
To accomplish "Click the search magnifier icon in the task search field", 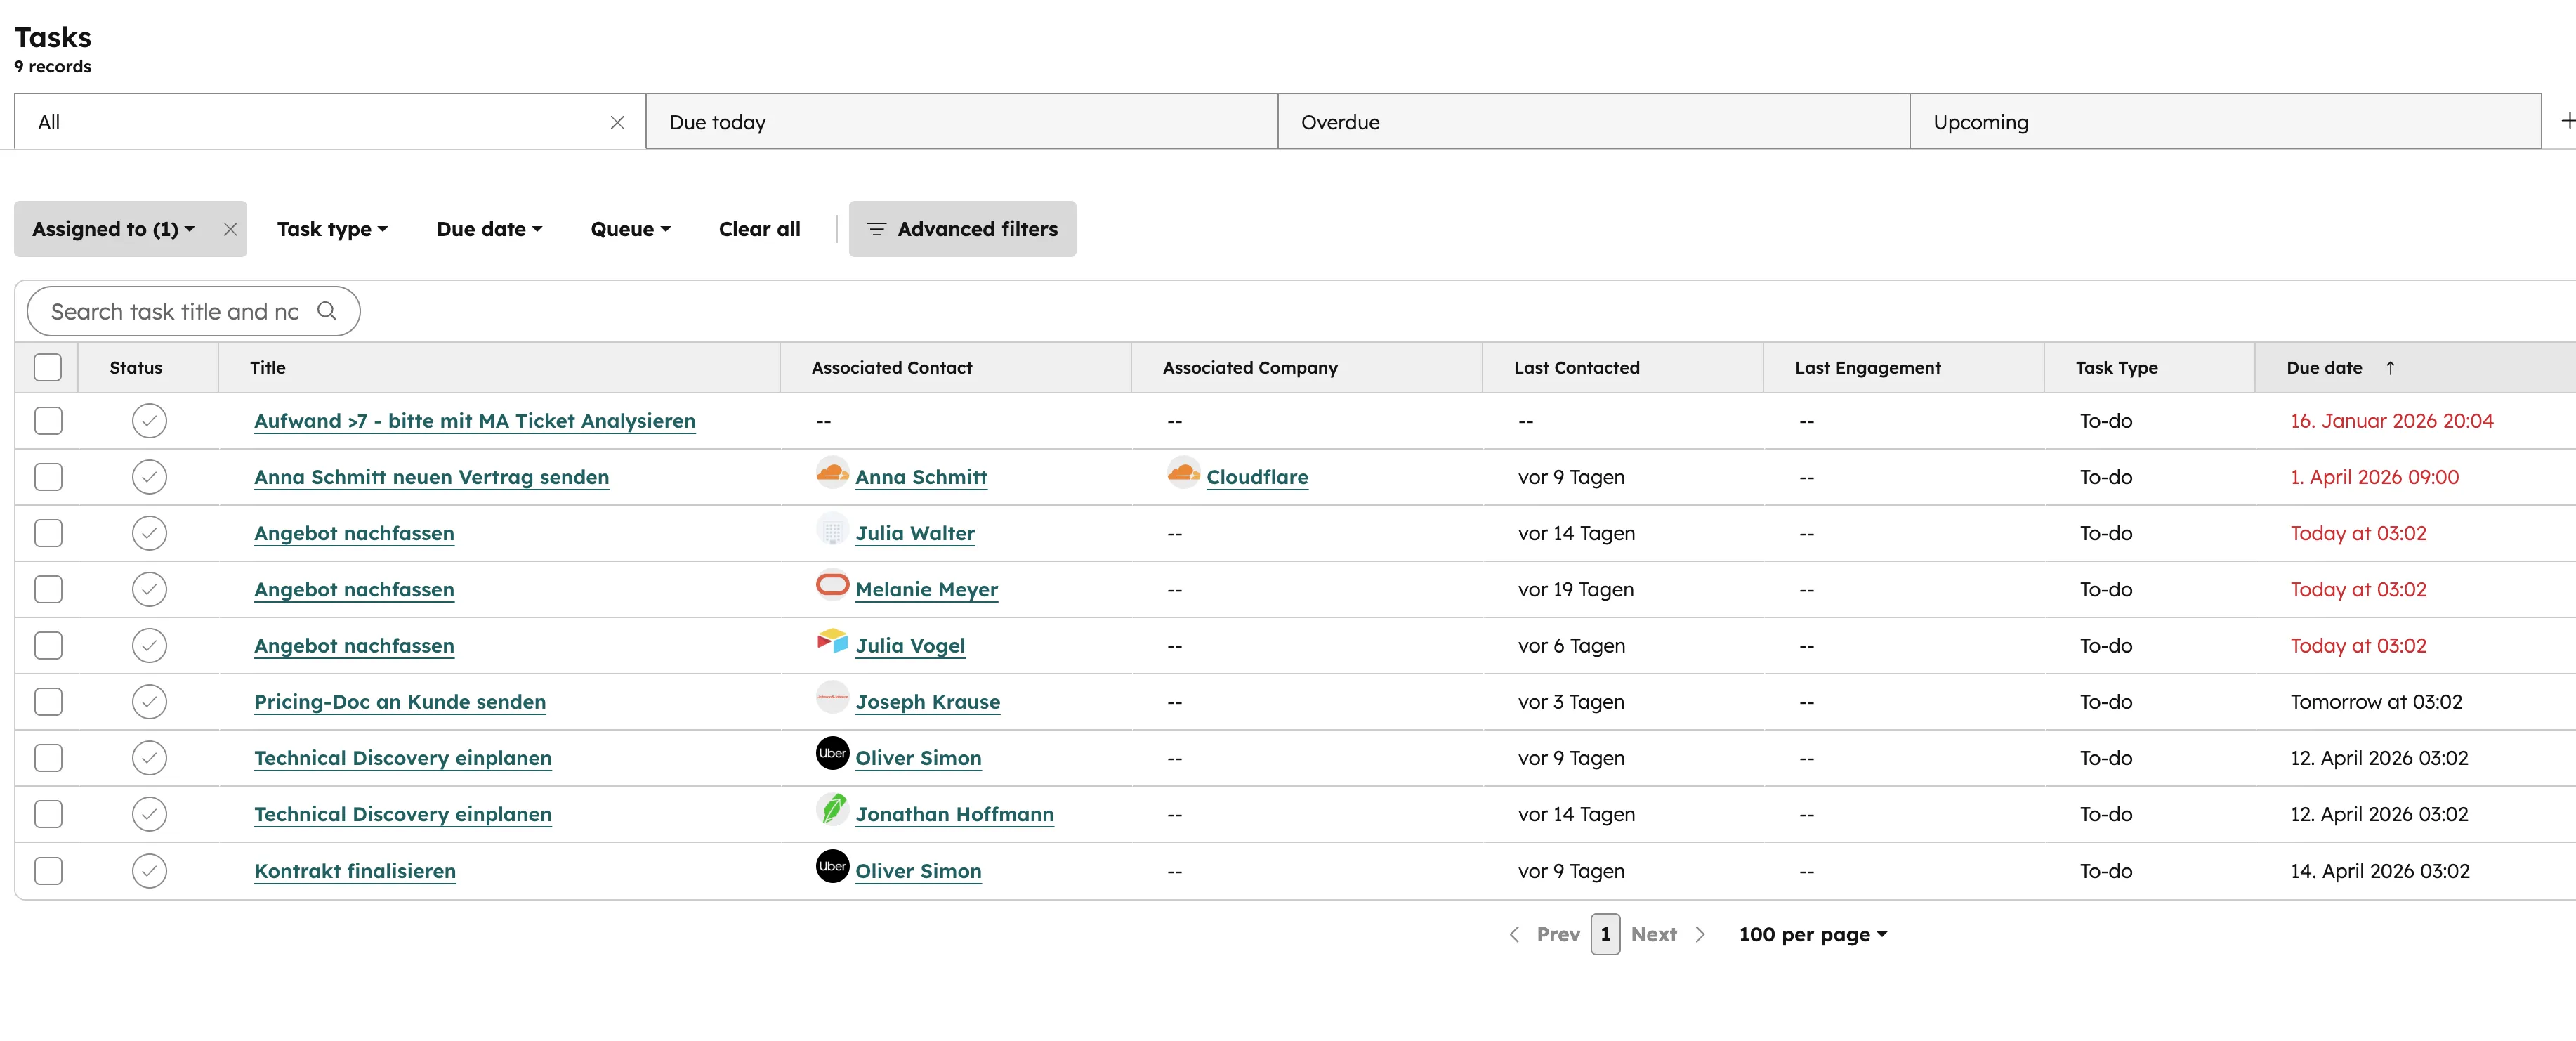I will point(327,311).
